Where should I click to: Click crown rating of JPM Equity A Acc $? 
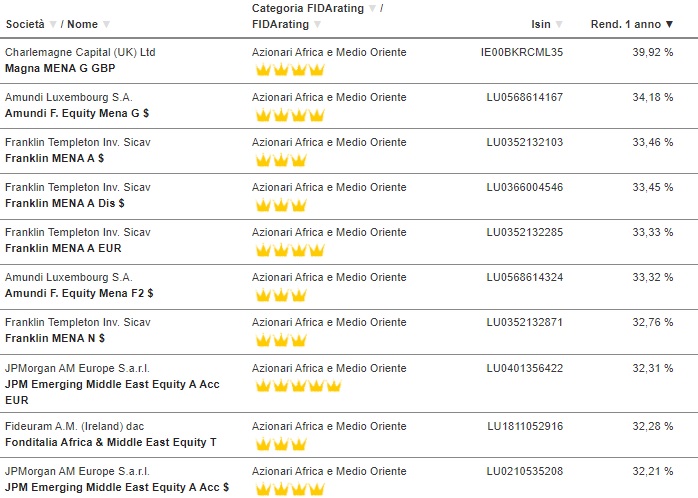point(290,489)
